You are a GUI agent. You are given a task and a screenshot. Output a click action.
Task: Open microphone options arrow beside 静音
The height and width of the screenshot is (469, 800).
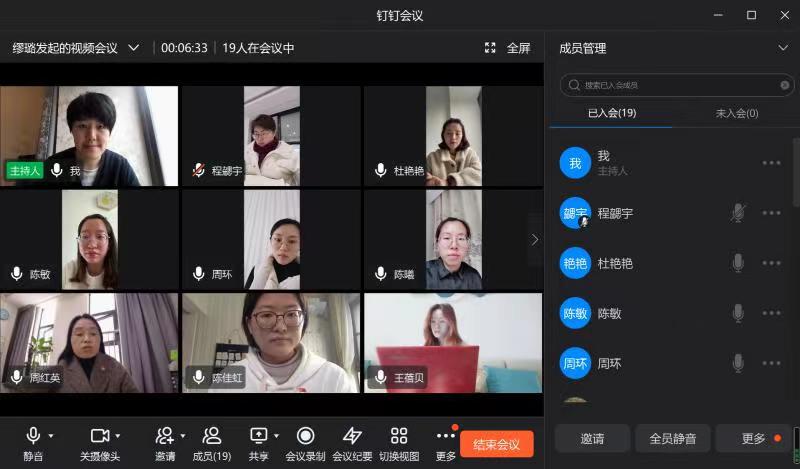pyautogui.click(x=51, y=436)
